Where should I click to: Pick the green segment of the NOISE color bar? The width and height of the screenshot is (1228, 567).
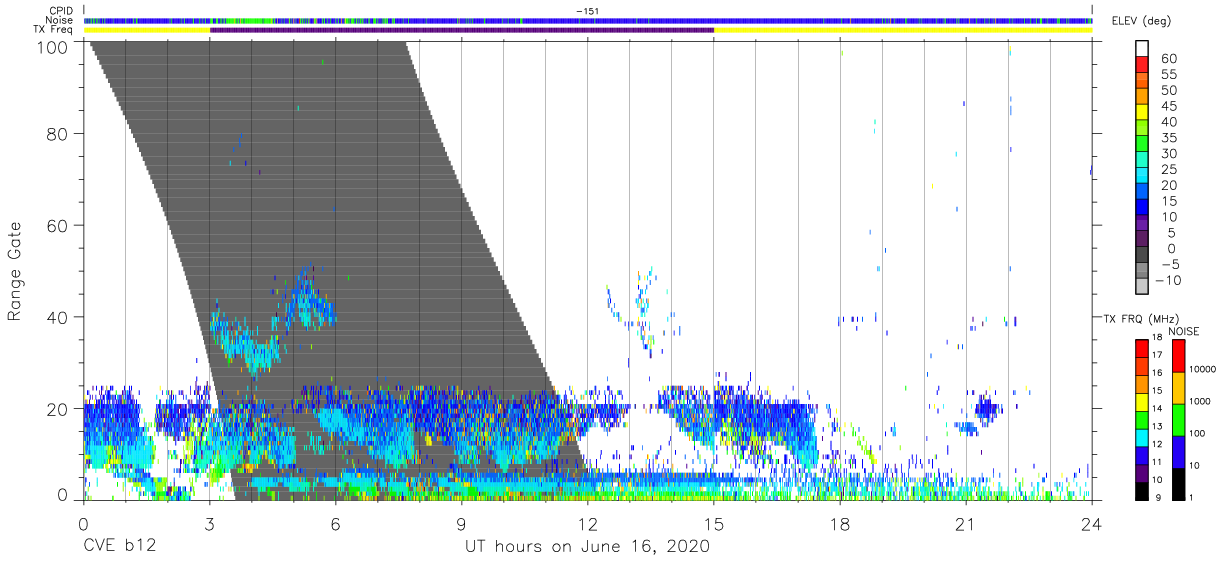1178,420
